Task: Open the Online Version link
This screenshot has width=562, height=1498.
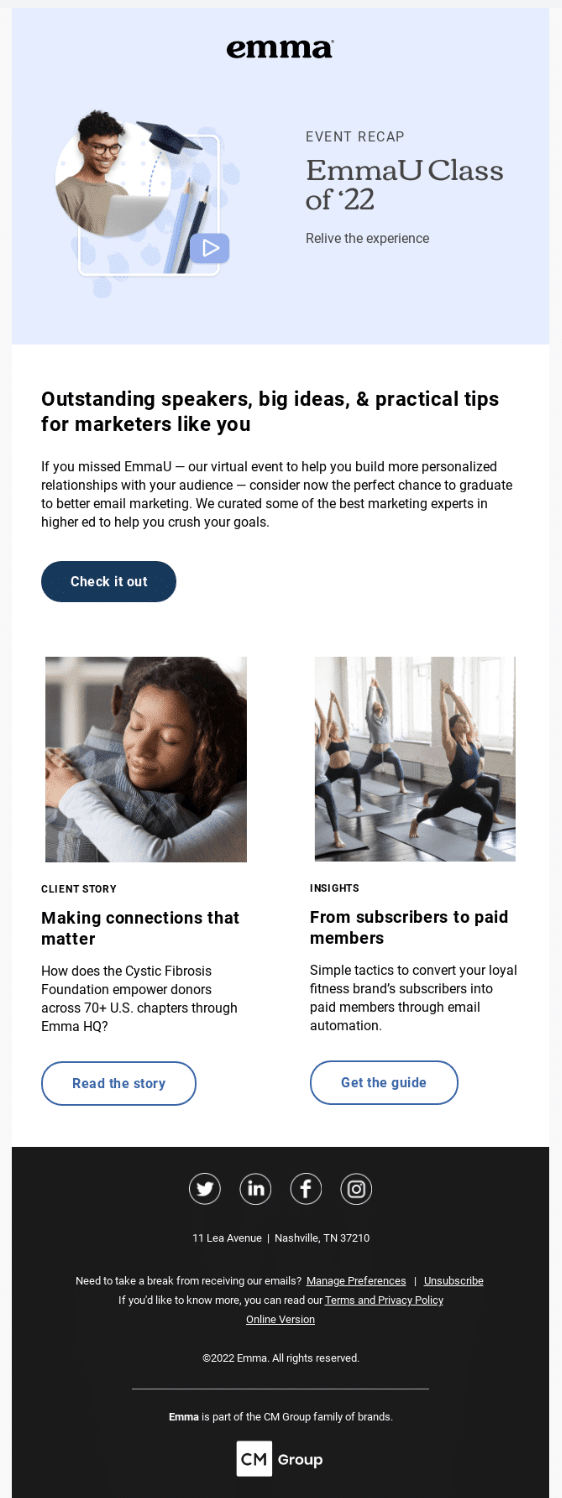Action: pos(280,1319)
